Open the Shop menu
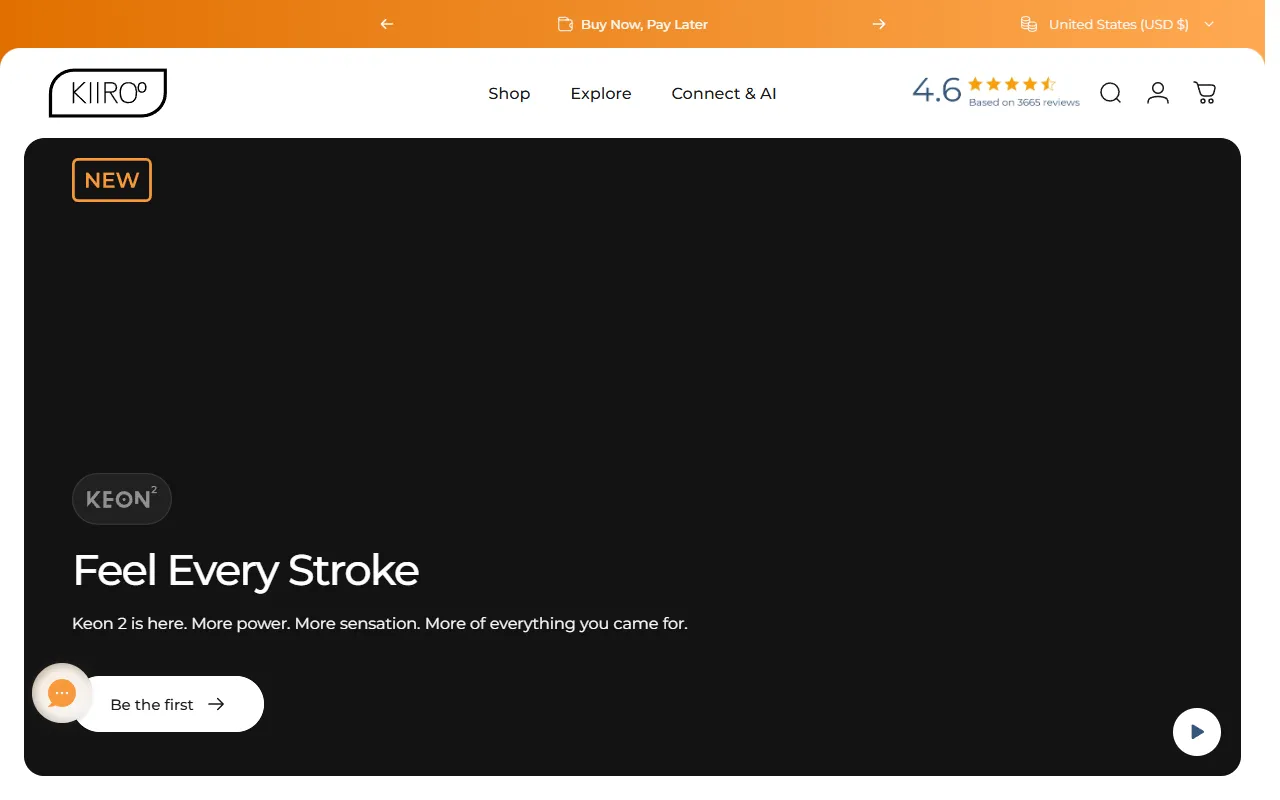Image resolution: width=1280 pixels, height=800 pixels. click(x=509, y=93)
